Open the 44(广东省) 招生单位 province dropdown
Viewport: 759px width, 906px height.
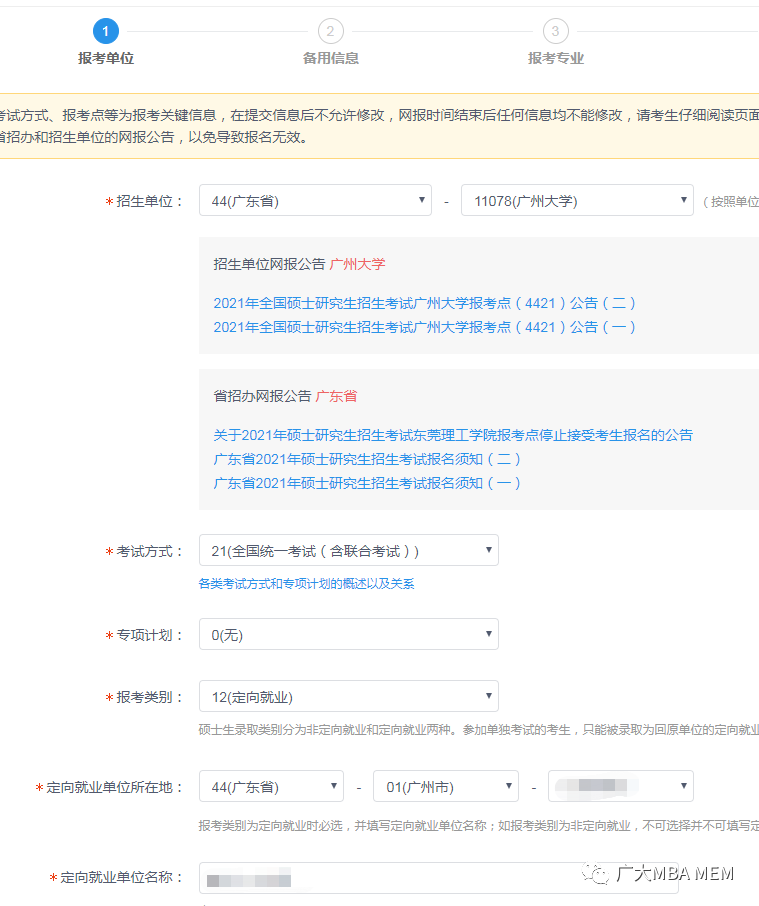click(x=315, y=200)
